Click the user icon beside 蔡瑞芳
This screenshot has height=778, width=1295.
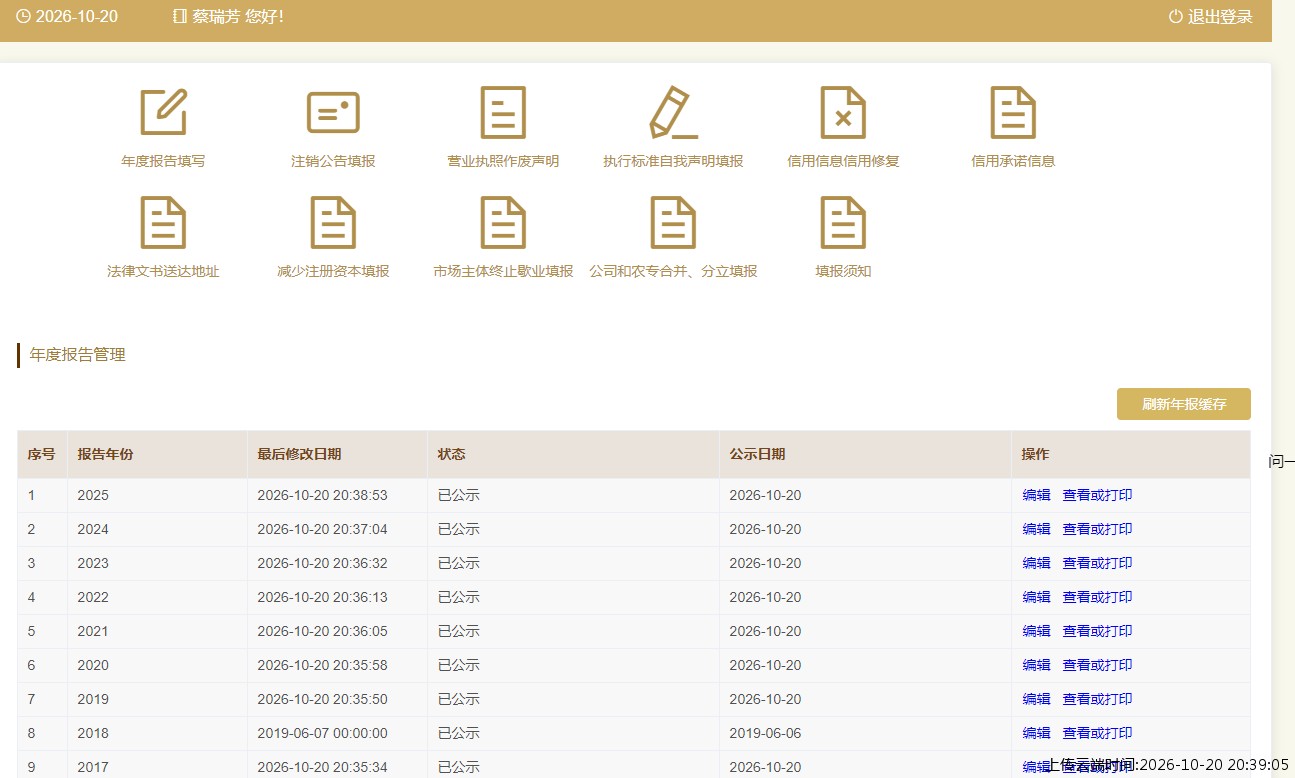(x=180, y=16)
